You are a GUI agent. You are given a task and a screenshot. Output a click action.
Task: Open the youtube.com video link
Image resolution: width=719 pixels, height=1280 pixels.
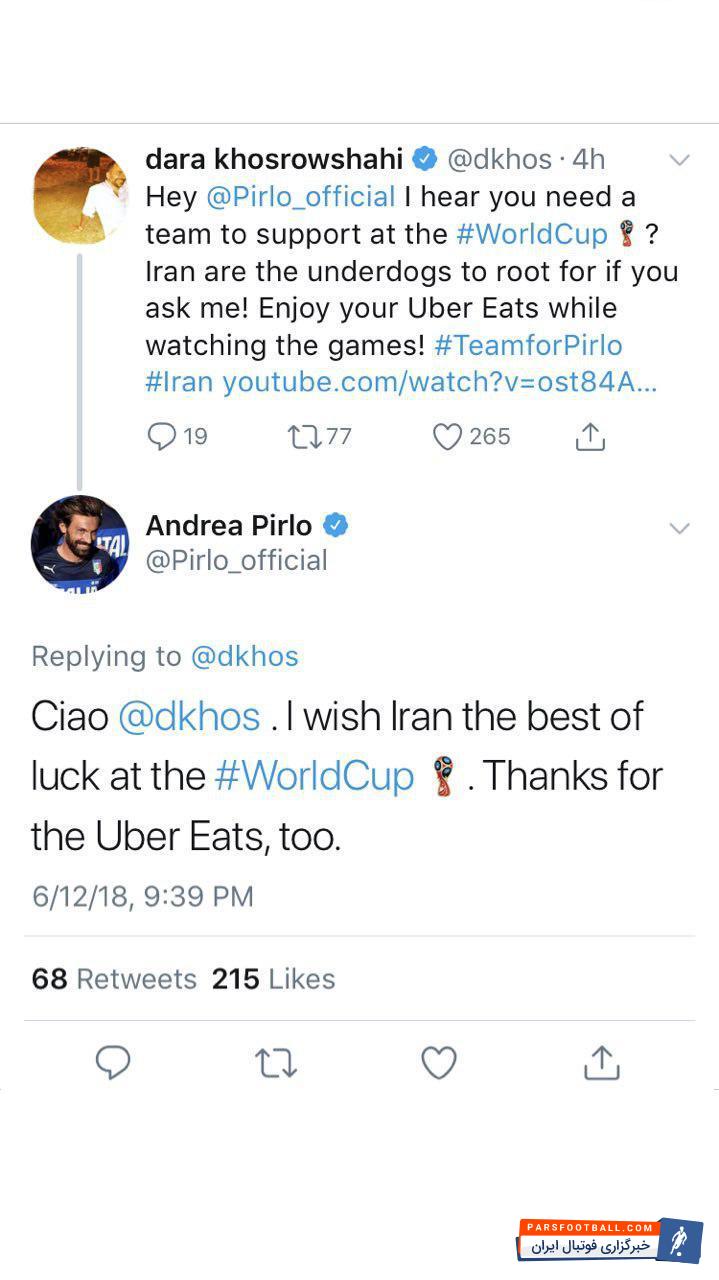click(x=439, y=382)
